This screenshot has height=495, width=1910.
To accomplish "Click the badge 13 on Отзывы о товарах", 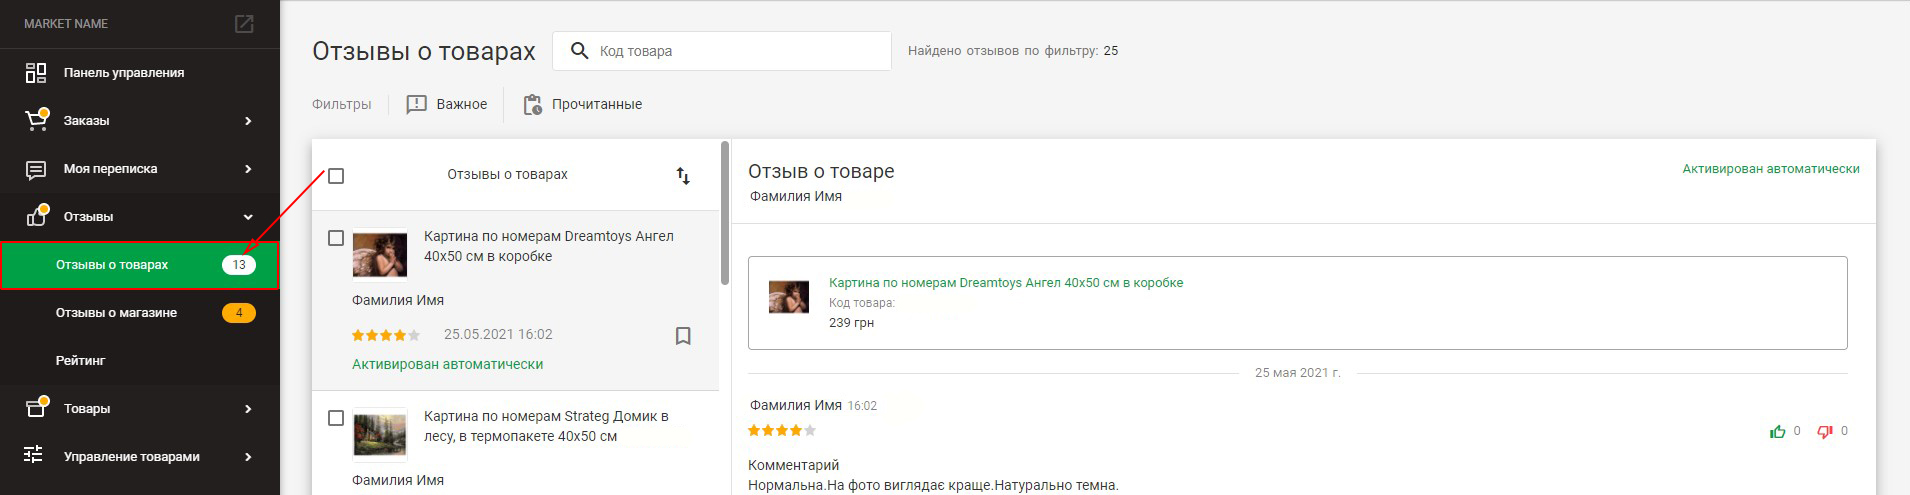I will 239,265.
